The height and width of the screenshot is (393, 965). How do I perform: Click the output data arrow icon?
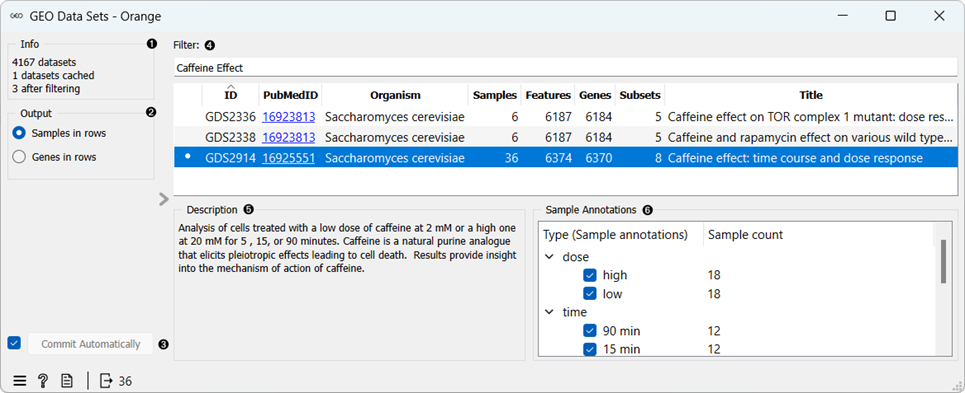[x=106, y=381]
